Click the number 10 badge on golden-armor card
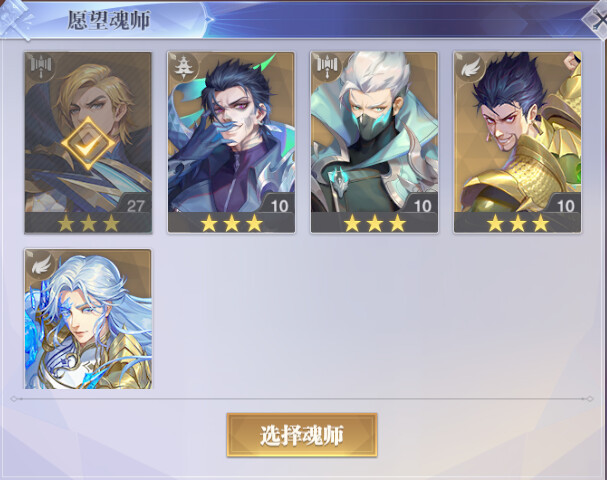Viewport: 607px width, 480px height. tap(565, 206)
